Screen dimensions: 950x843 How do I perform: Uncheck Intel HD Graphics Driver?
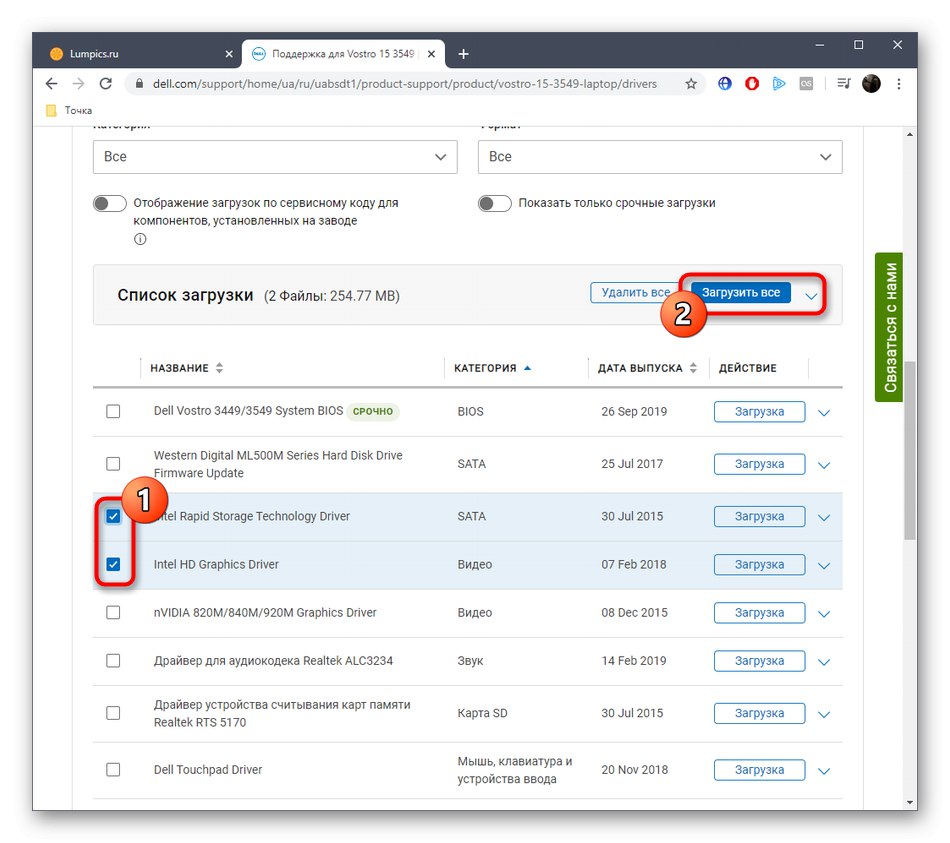point(113,564)
